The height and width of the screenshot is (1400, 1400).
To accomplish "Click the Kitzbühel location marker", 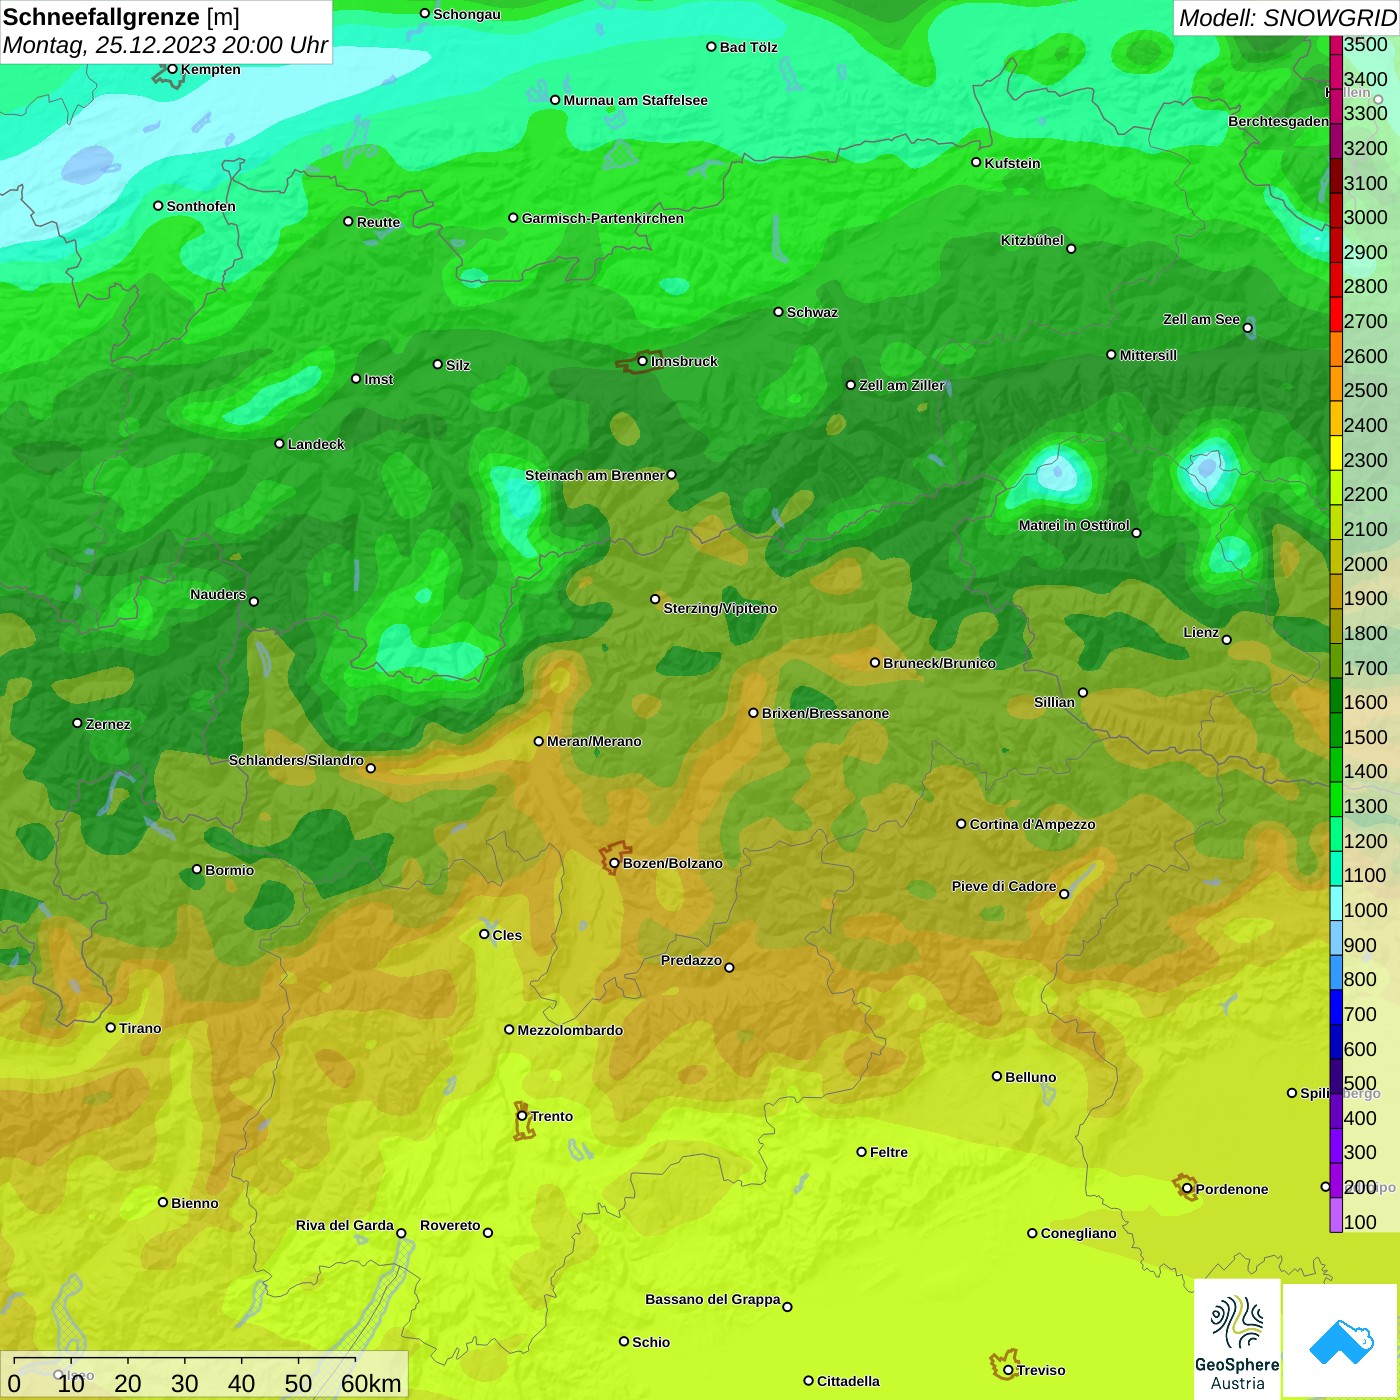I will pyautogui.click(x=1071, y=249).
